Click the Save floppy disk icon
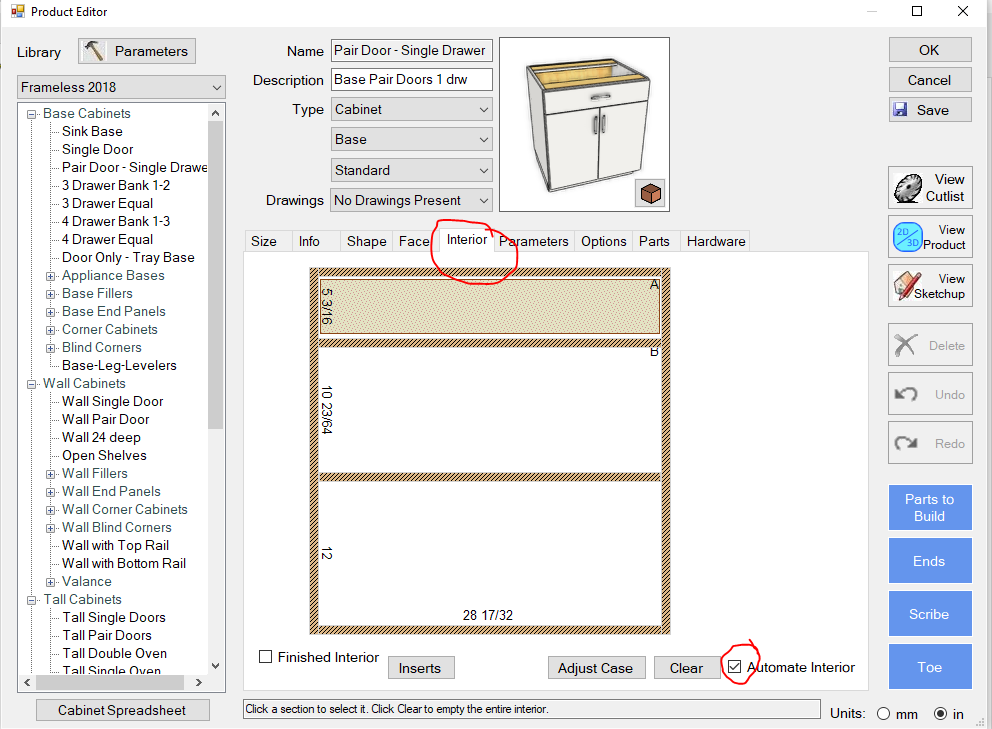The image size is (992, 729). (900, 110)
